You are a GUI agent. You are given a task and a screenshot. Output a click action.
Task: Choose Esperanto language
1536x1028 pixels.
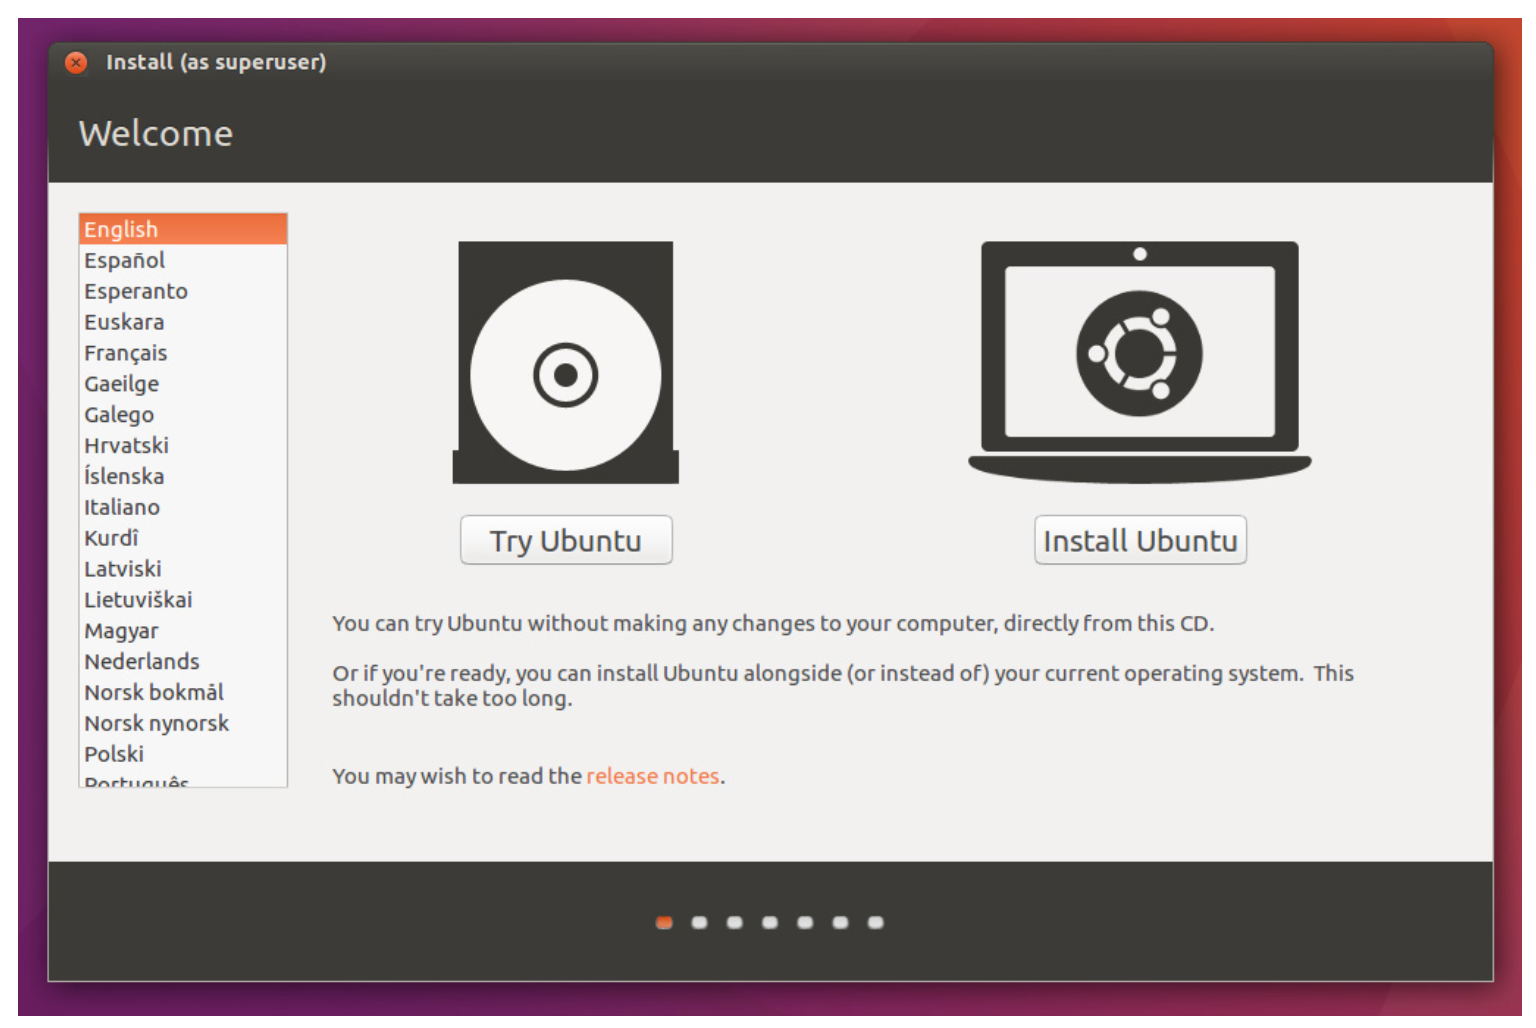pos(183,291)
